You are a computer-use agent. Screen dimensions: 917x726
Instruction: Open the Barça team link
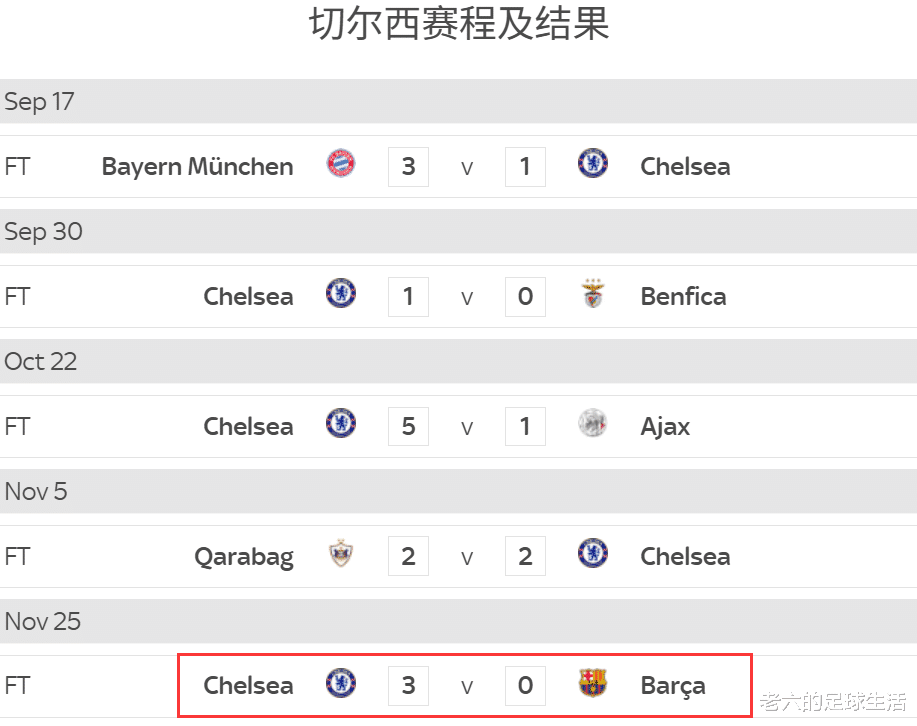tap(672, 686)
